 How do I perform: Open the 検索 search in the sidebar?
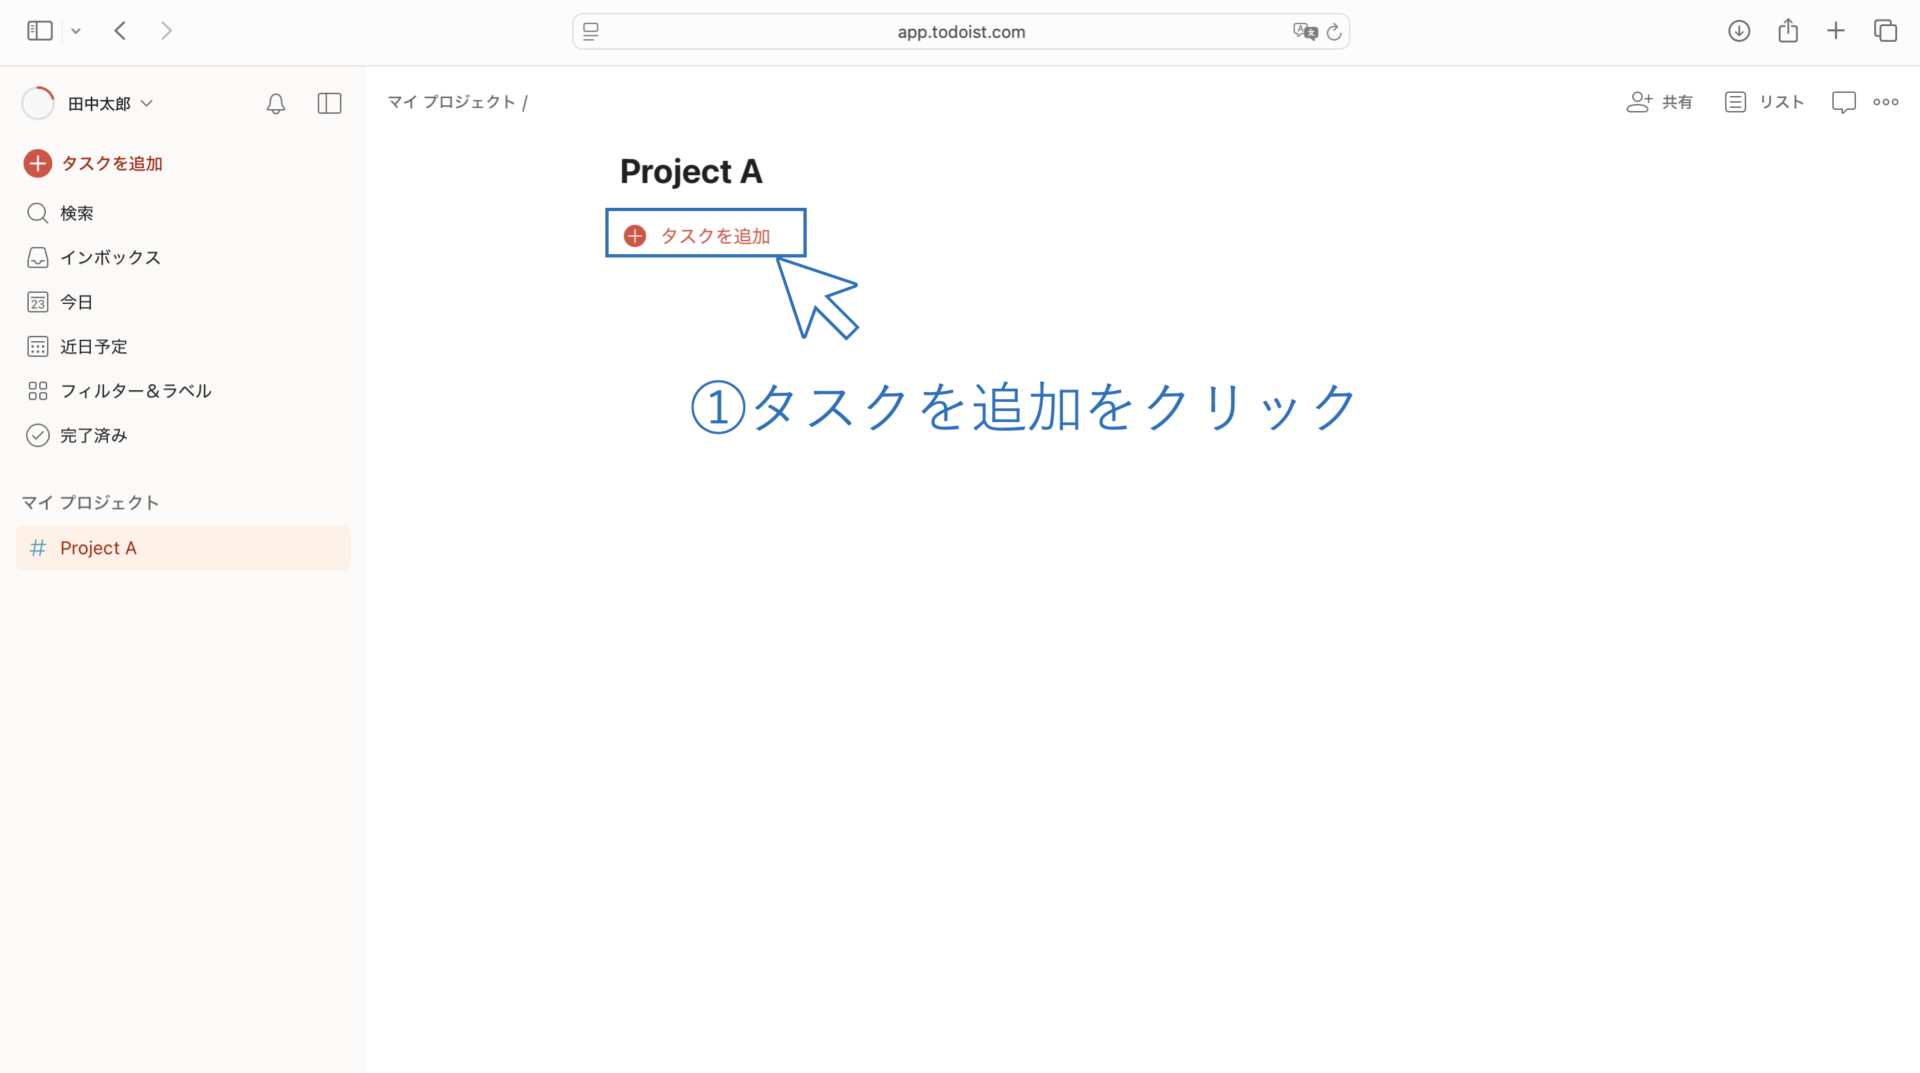(x=76, y=212)
